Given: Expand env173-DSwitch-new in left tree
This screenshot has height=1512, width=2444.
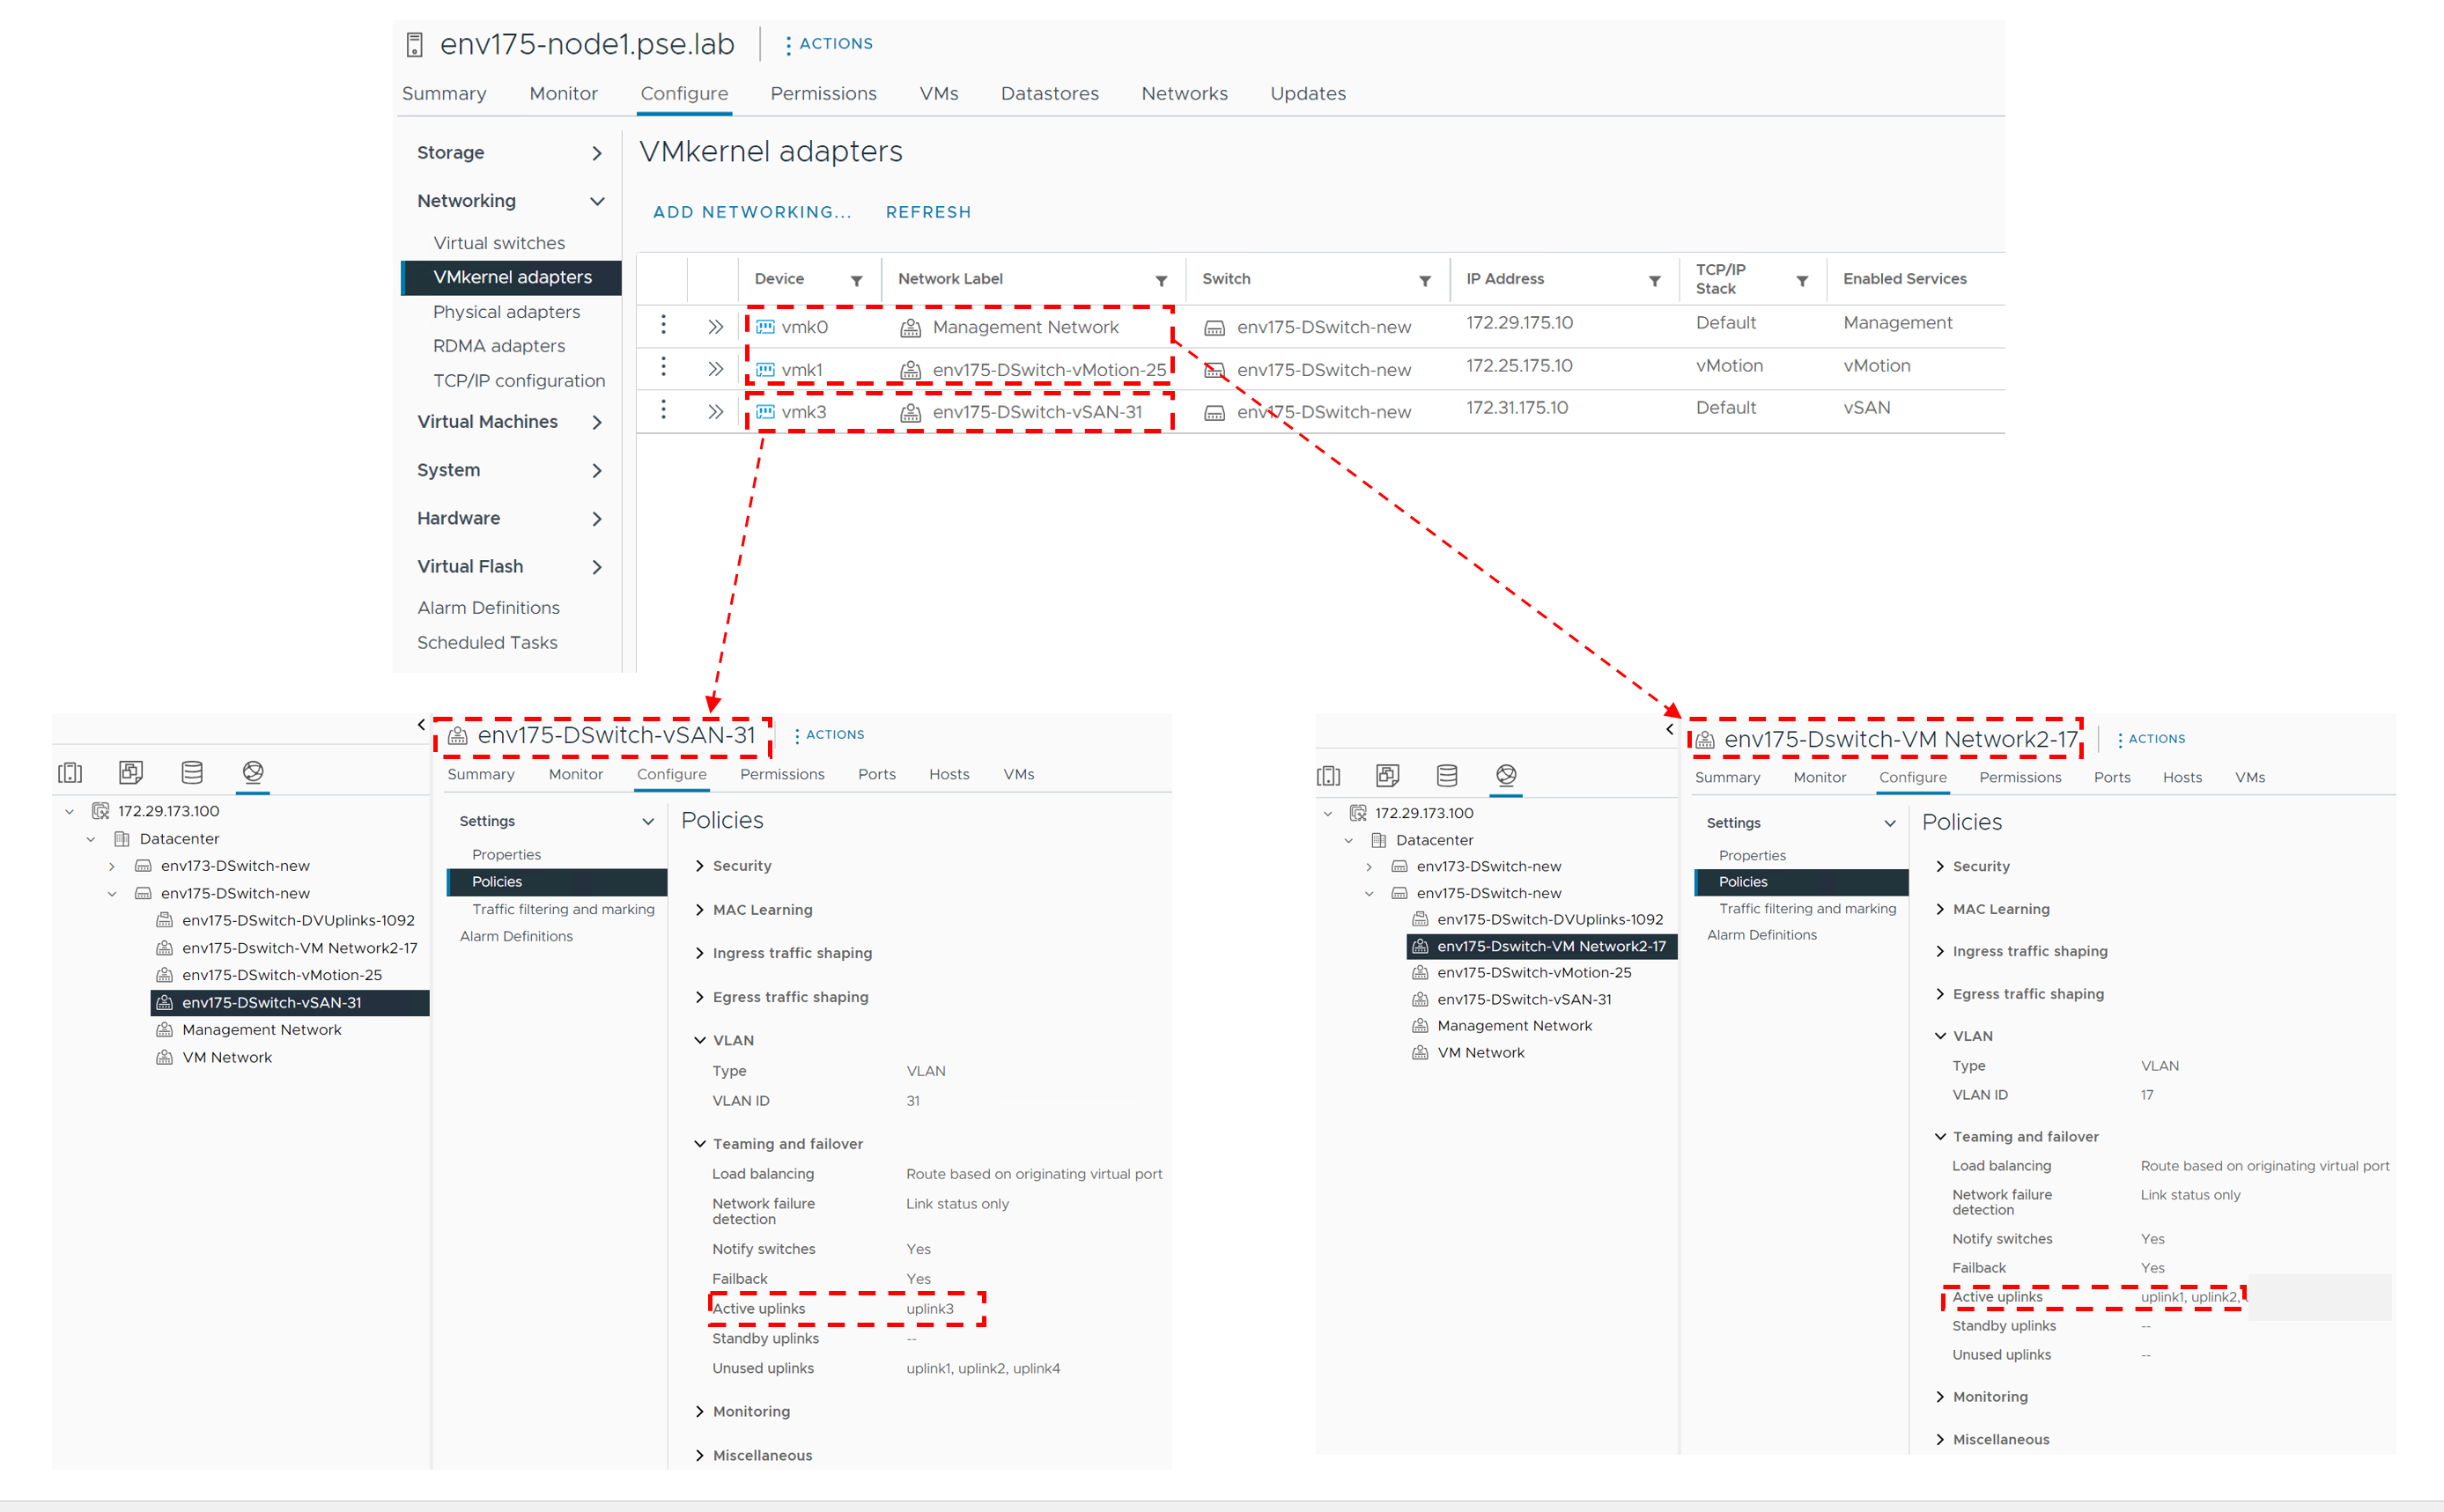Looking at the screenshot, I should pos(112,866).
